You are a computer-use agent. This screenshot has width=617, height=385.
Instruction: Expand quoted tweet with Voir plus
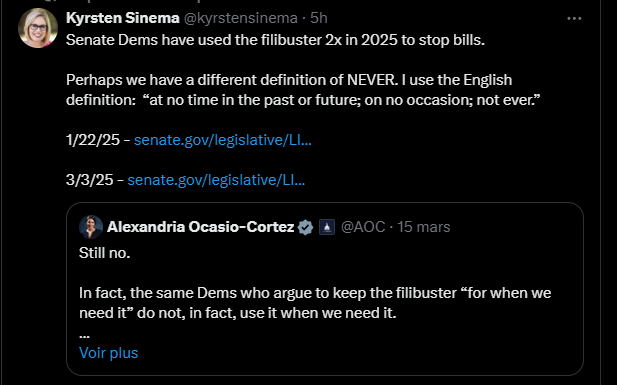click(x=109, y=353)
